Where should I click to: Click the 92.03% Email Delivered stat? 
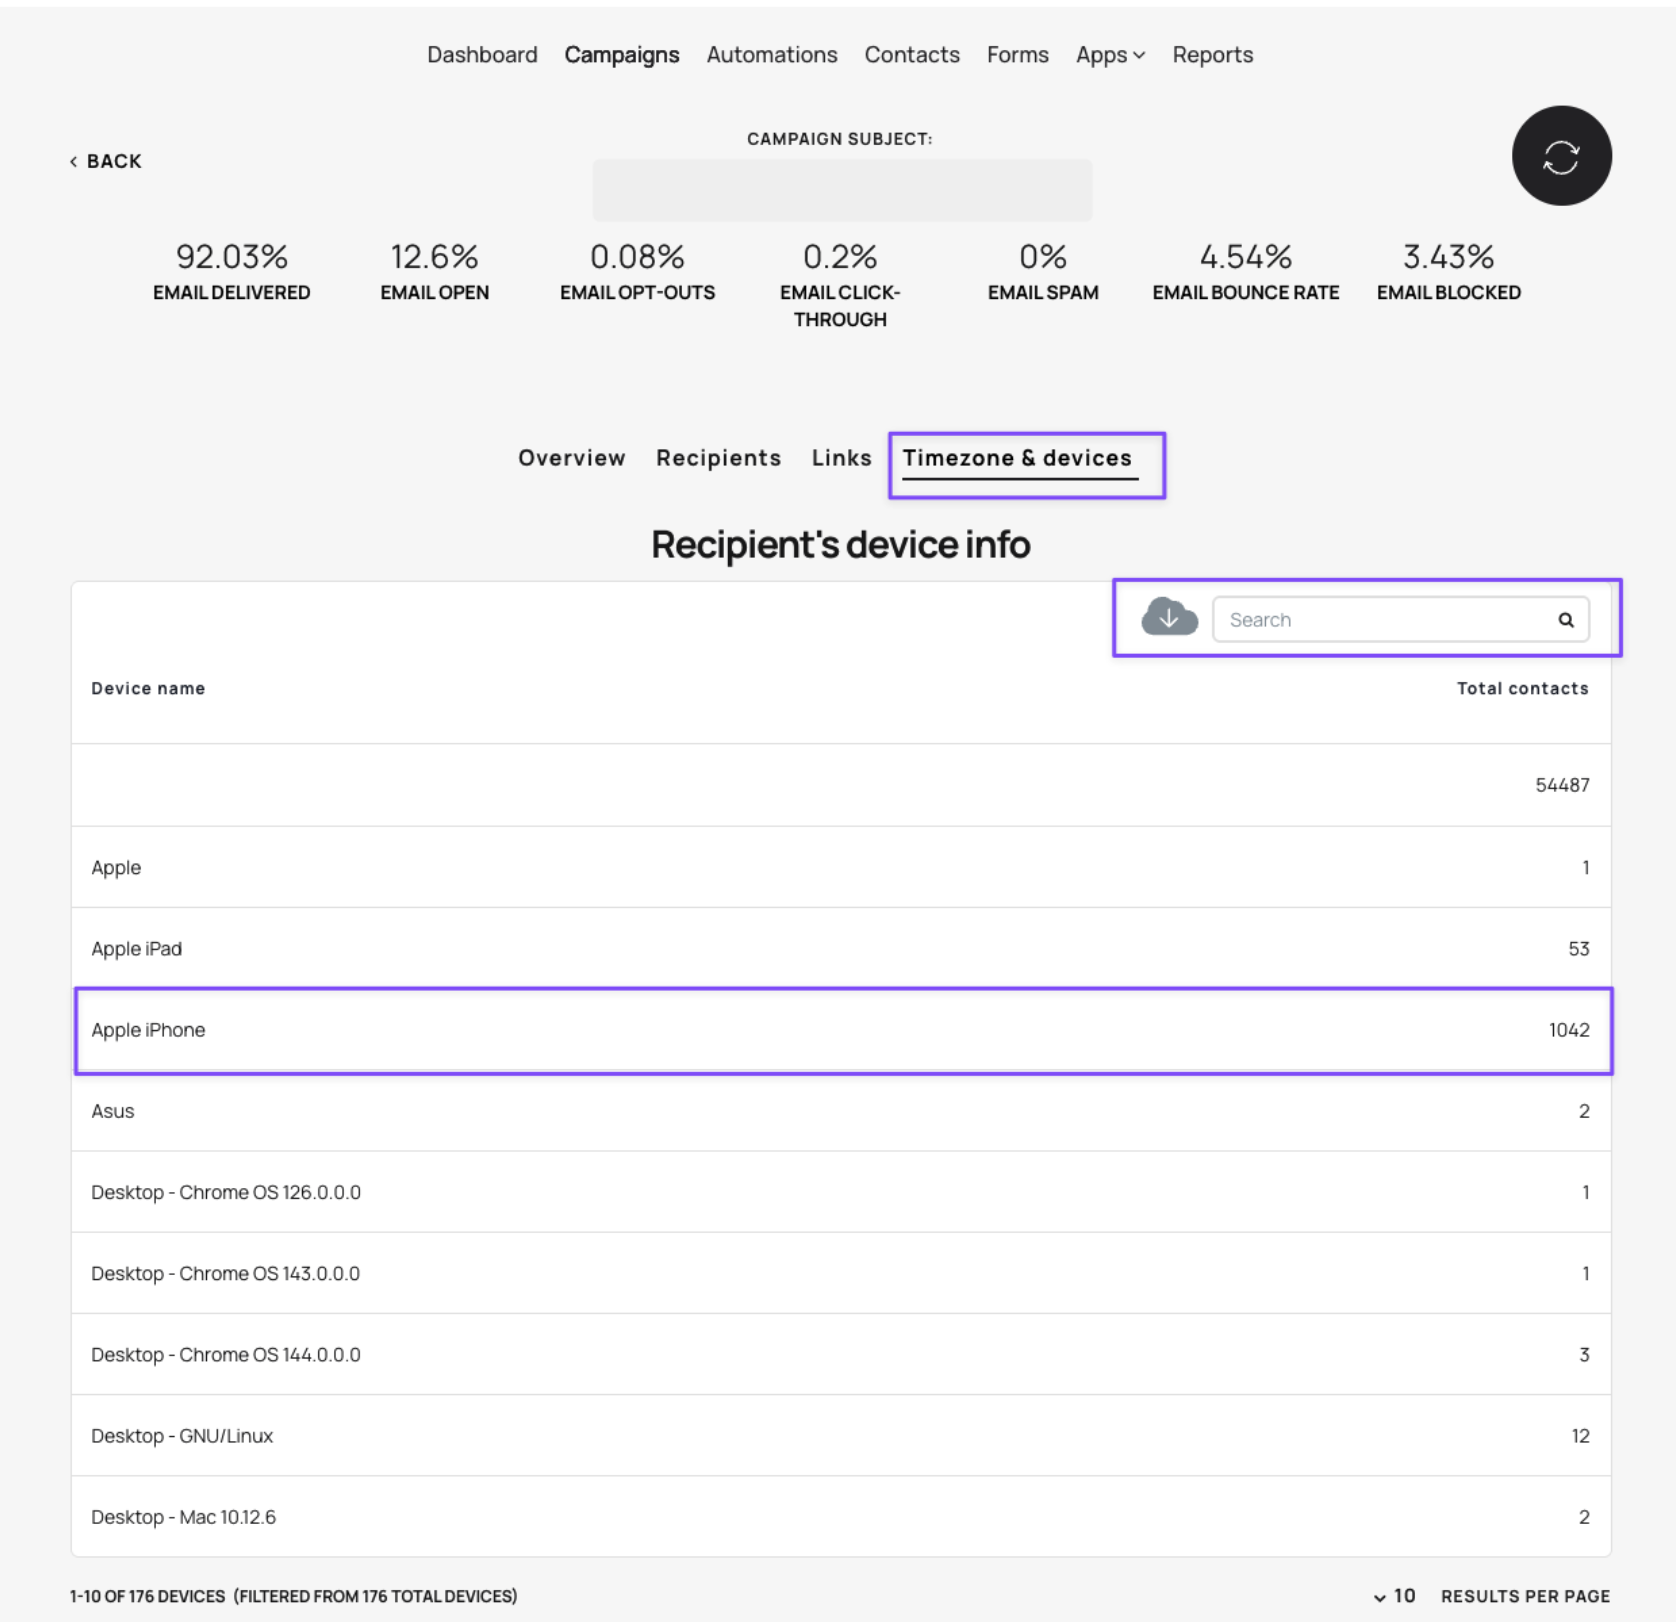[x=232, y=272]
